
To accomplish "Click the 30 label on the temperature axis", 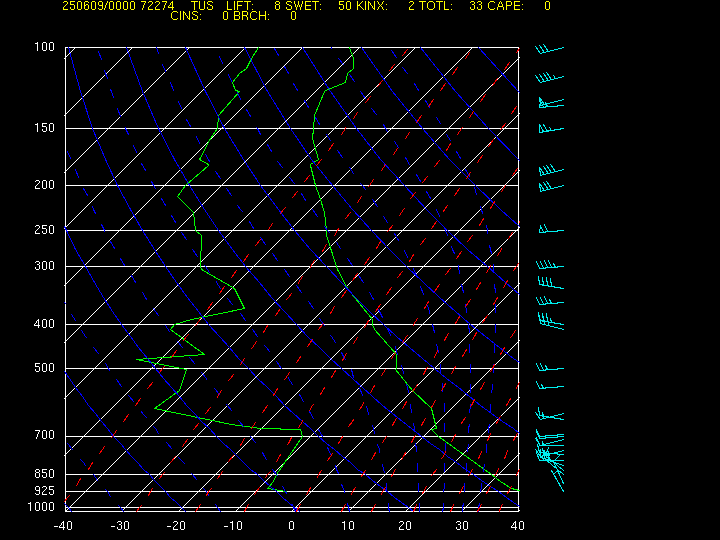I will pos(462,526).
